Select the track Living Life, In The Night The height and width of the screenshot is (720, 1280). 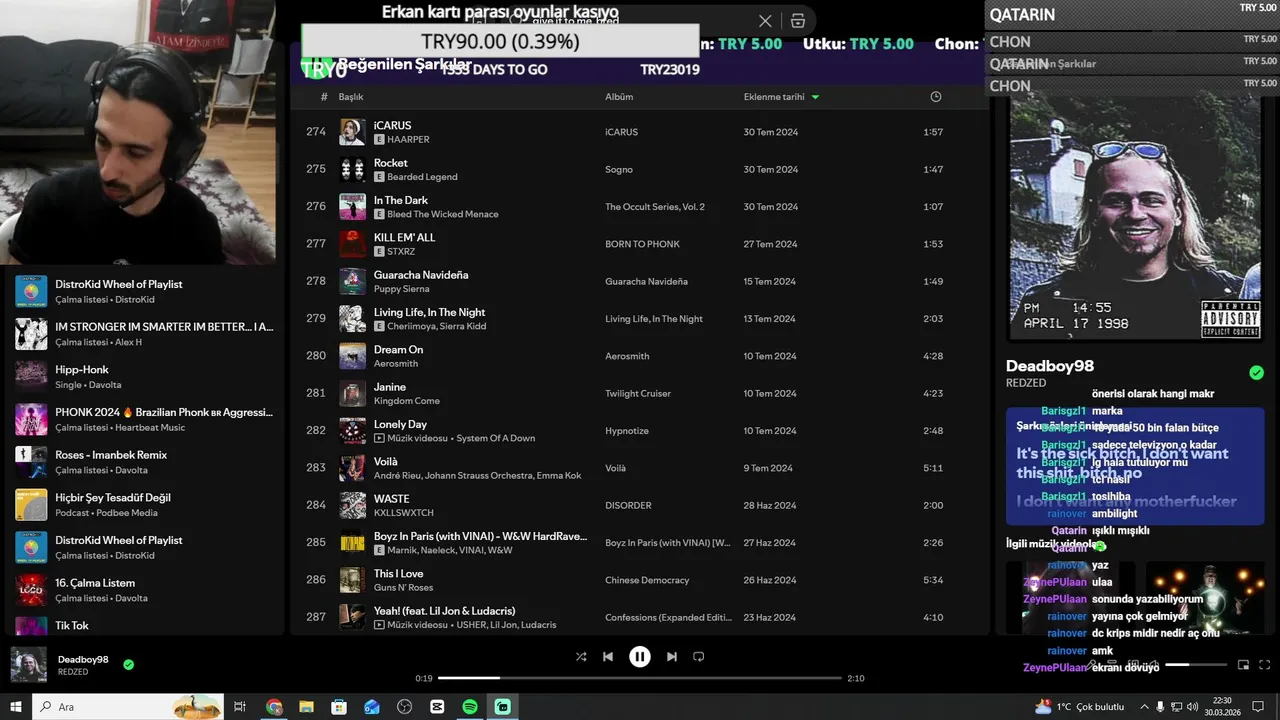(x=429, y=312)
